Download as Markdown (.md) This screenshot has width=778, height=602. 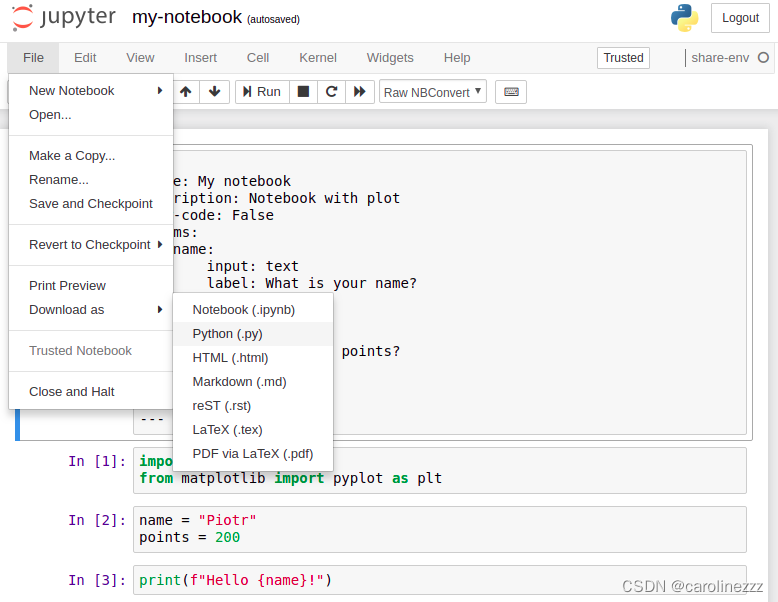point(253,382)
